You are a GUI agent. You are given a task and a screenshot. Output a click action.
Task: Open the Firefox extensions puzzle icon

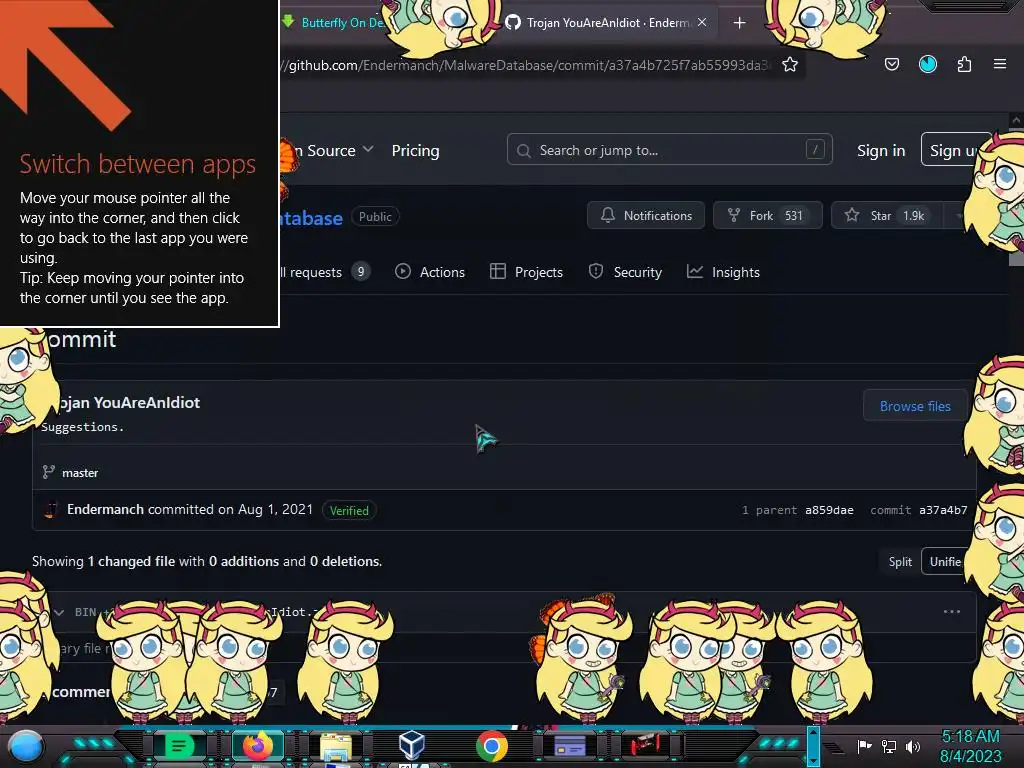(964, 64)
